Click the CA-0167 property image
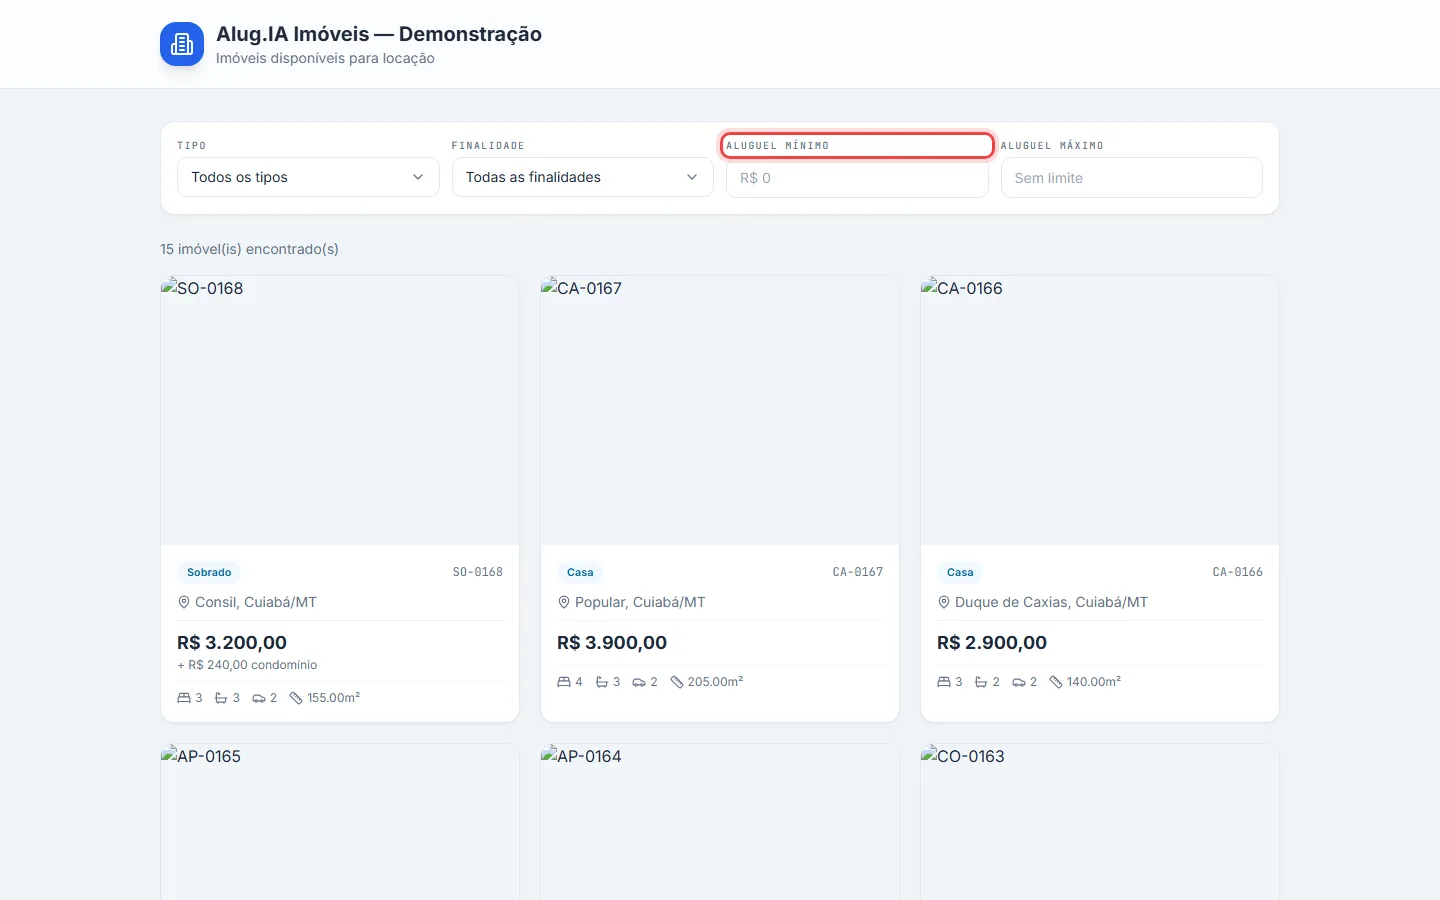Screen dimensions: 1440x900 click(x=720, y=410)
